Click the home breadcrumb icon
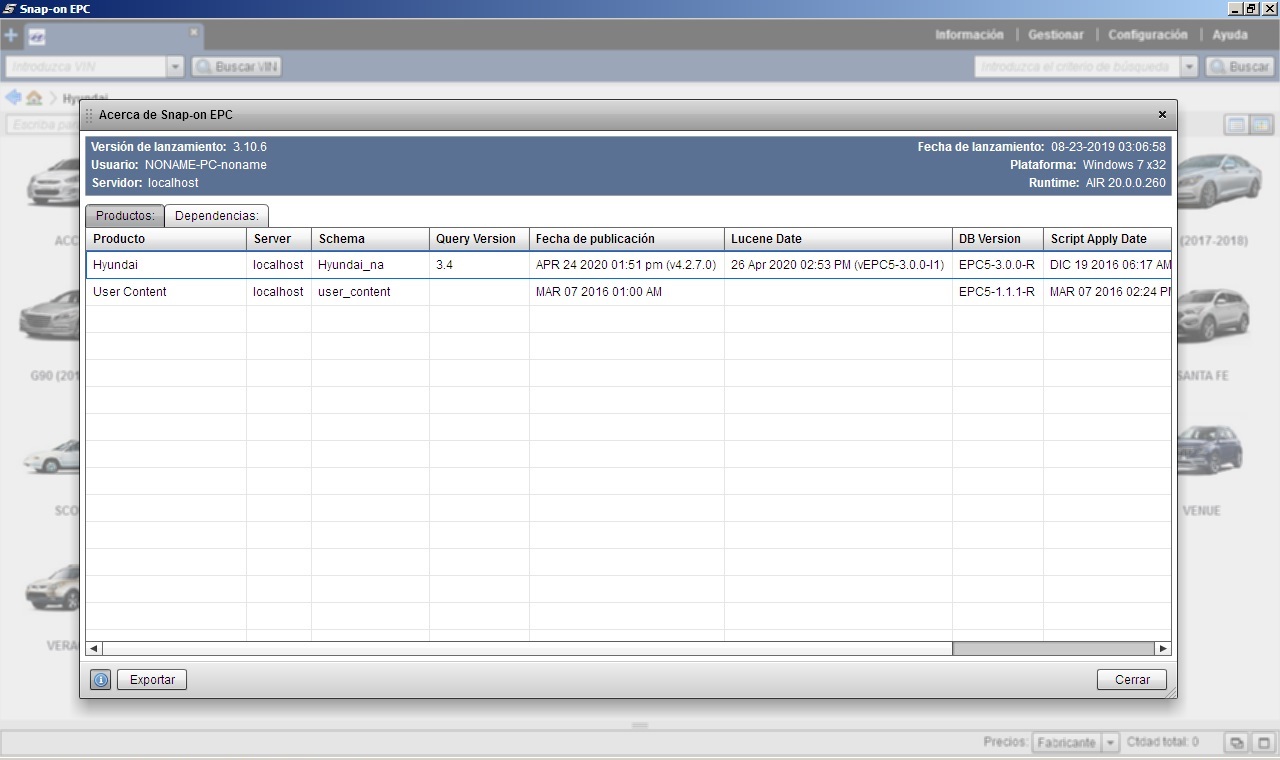The height and width of the screenshot is (760, 1280). coord(34,98)
